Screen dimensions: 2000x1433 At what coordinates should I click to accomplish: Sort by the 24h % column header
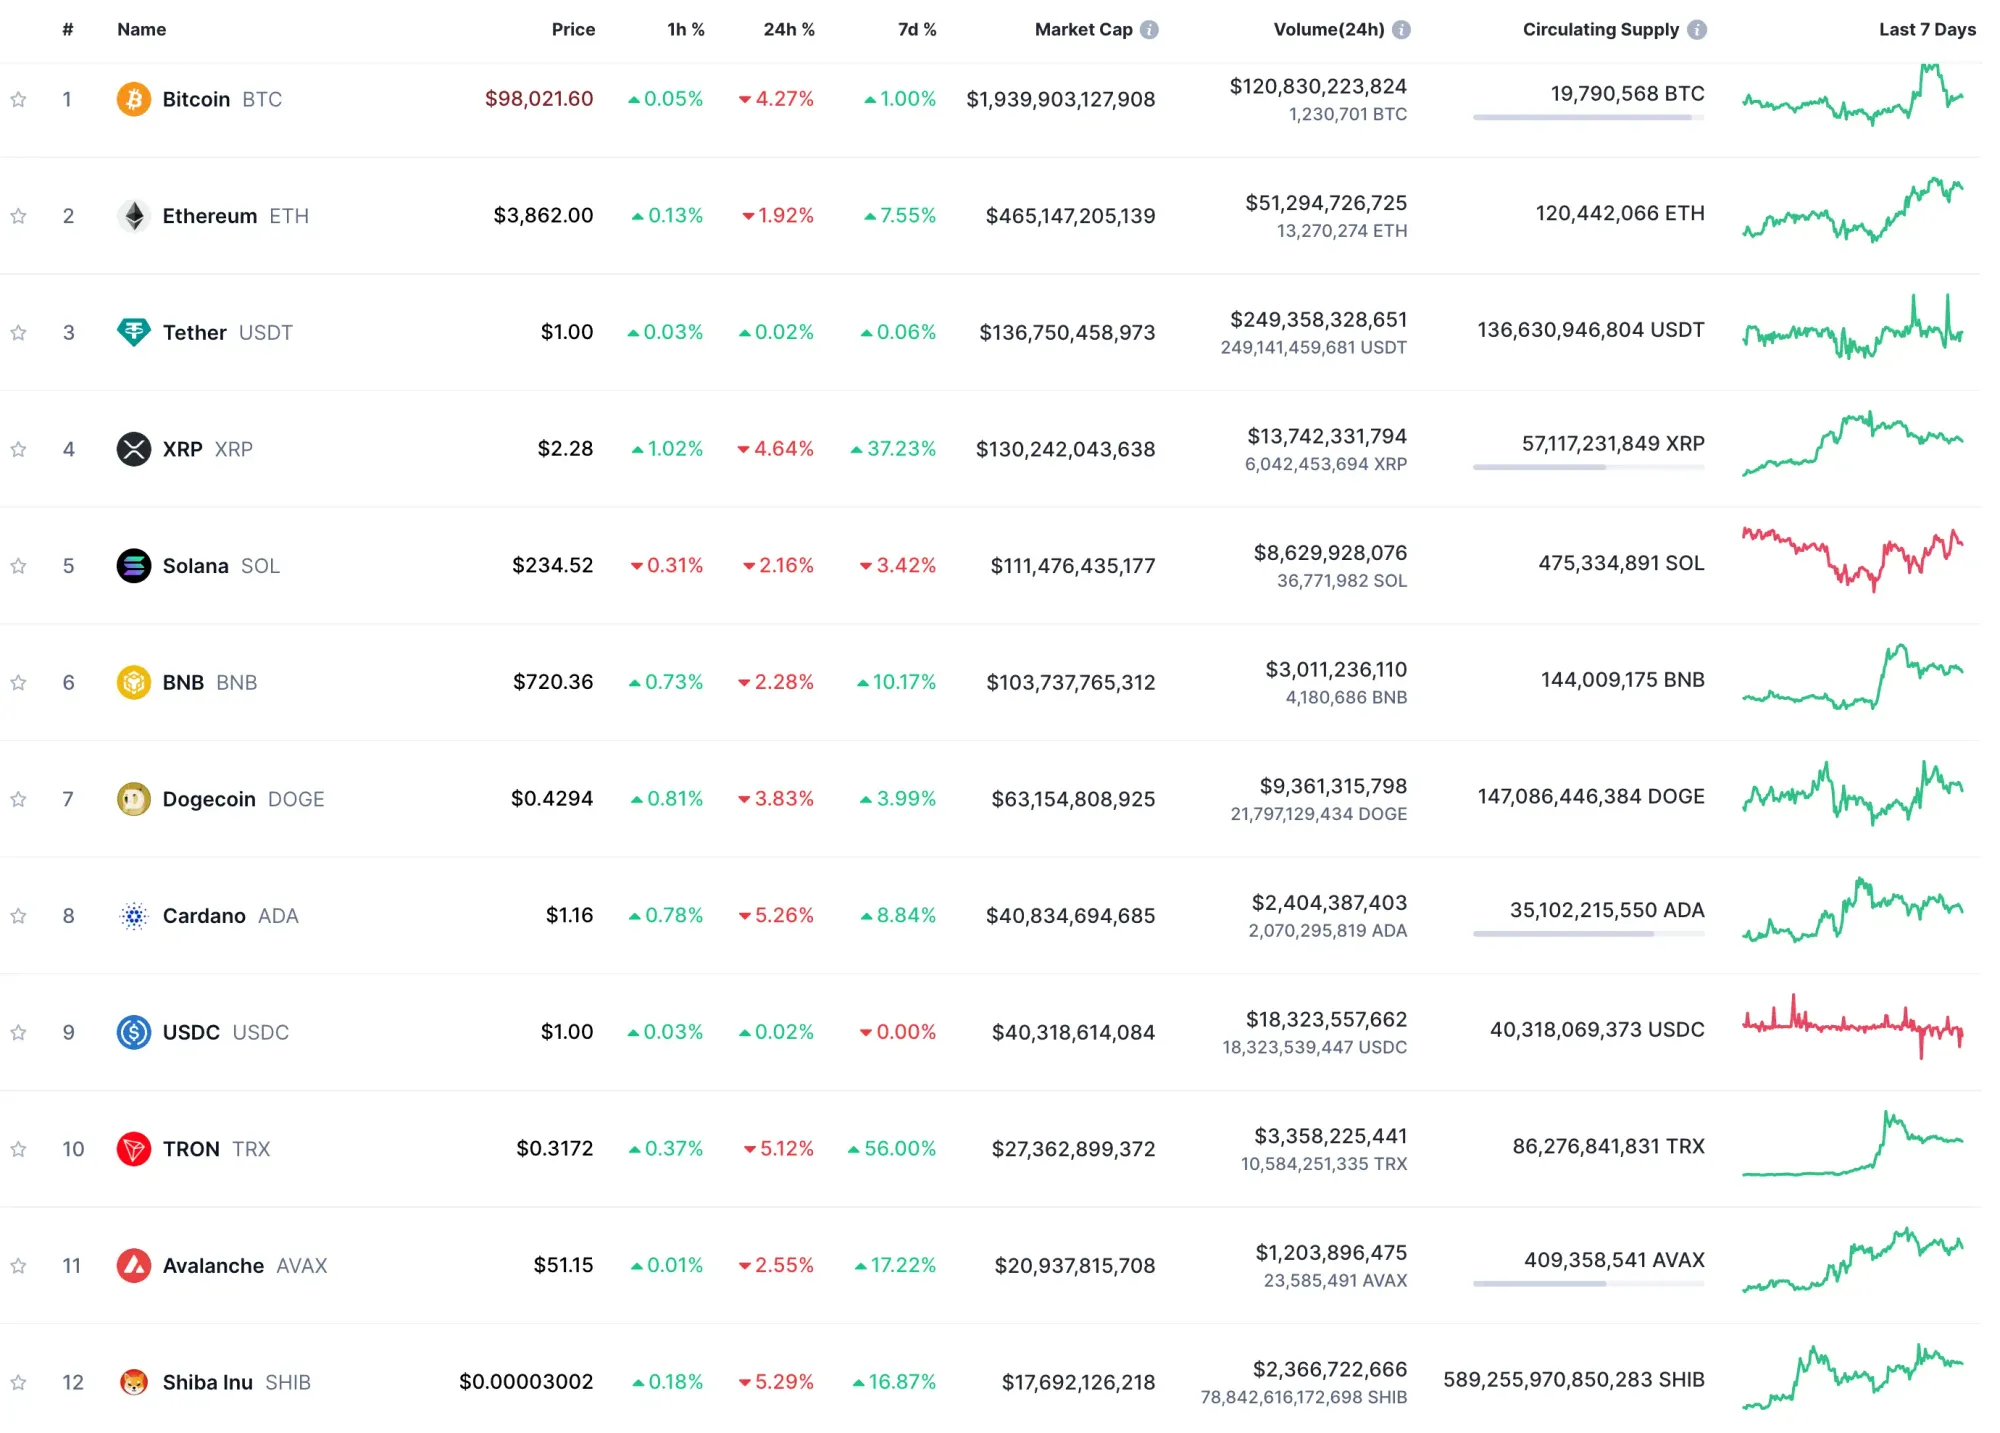point(789,30)
